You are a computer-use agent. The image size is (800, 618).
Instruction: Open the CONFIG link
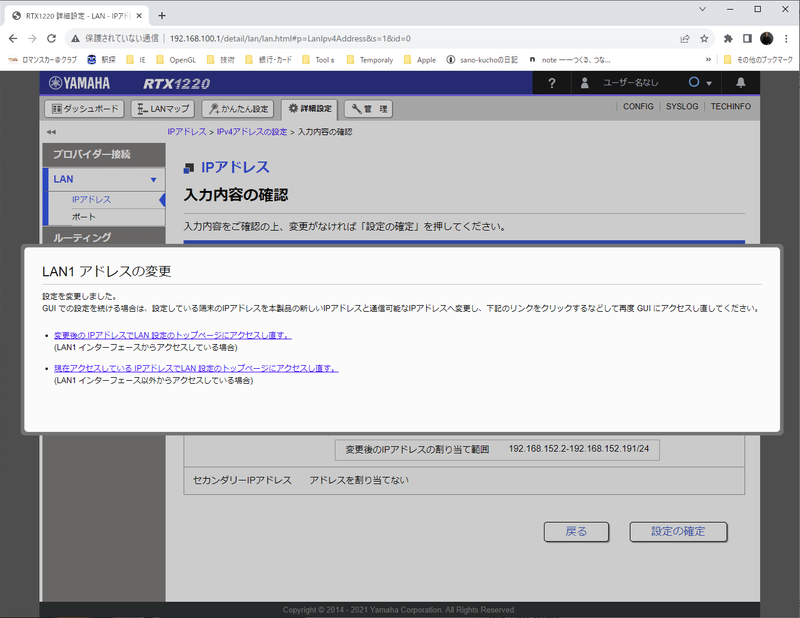[638, 107]
